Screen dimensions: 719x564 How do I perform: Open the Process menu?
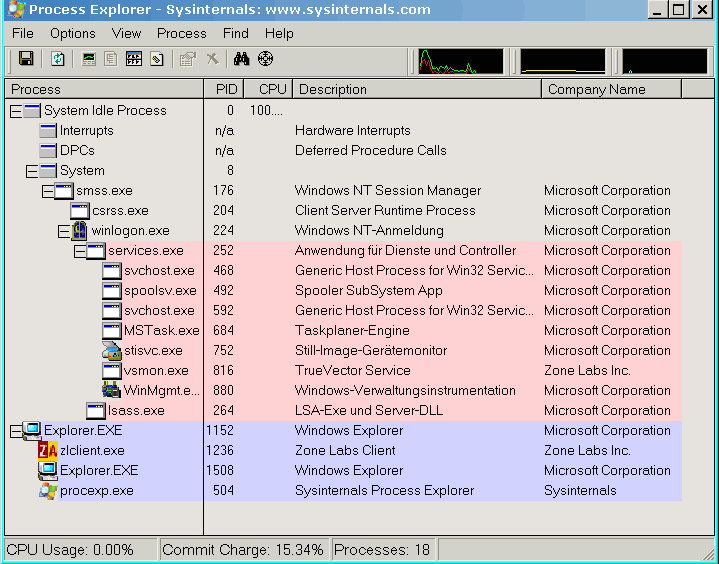click(x=182, y=33)
